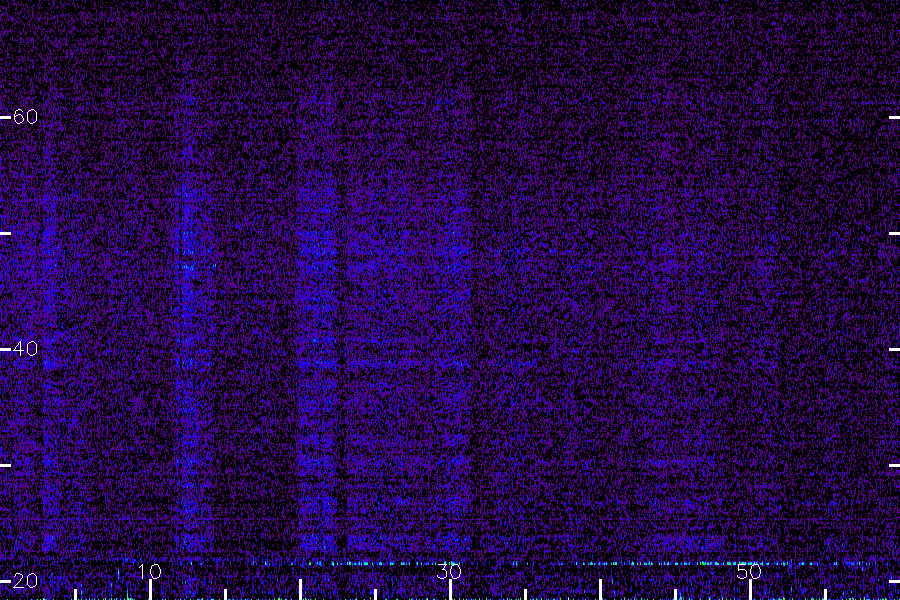Select the horizontal-axis tick mark below "30"
Screen dimensions: 900x600
coord(451,590)
